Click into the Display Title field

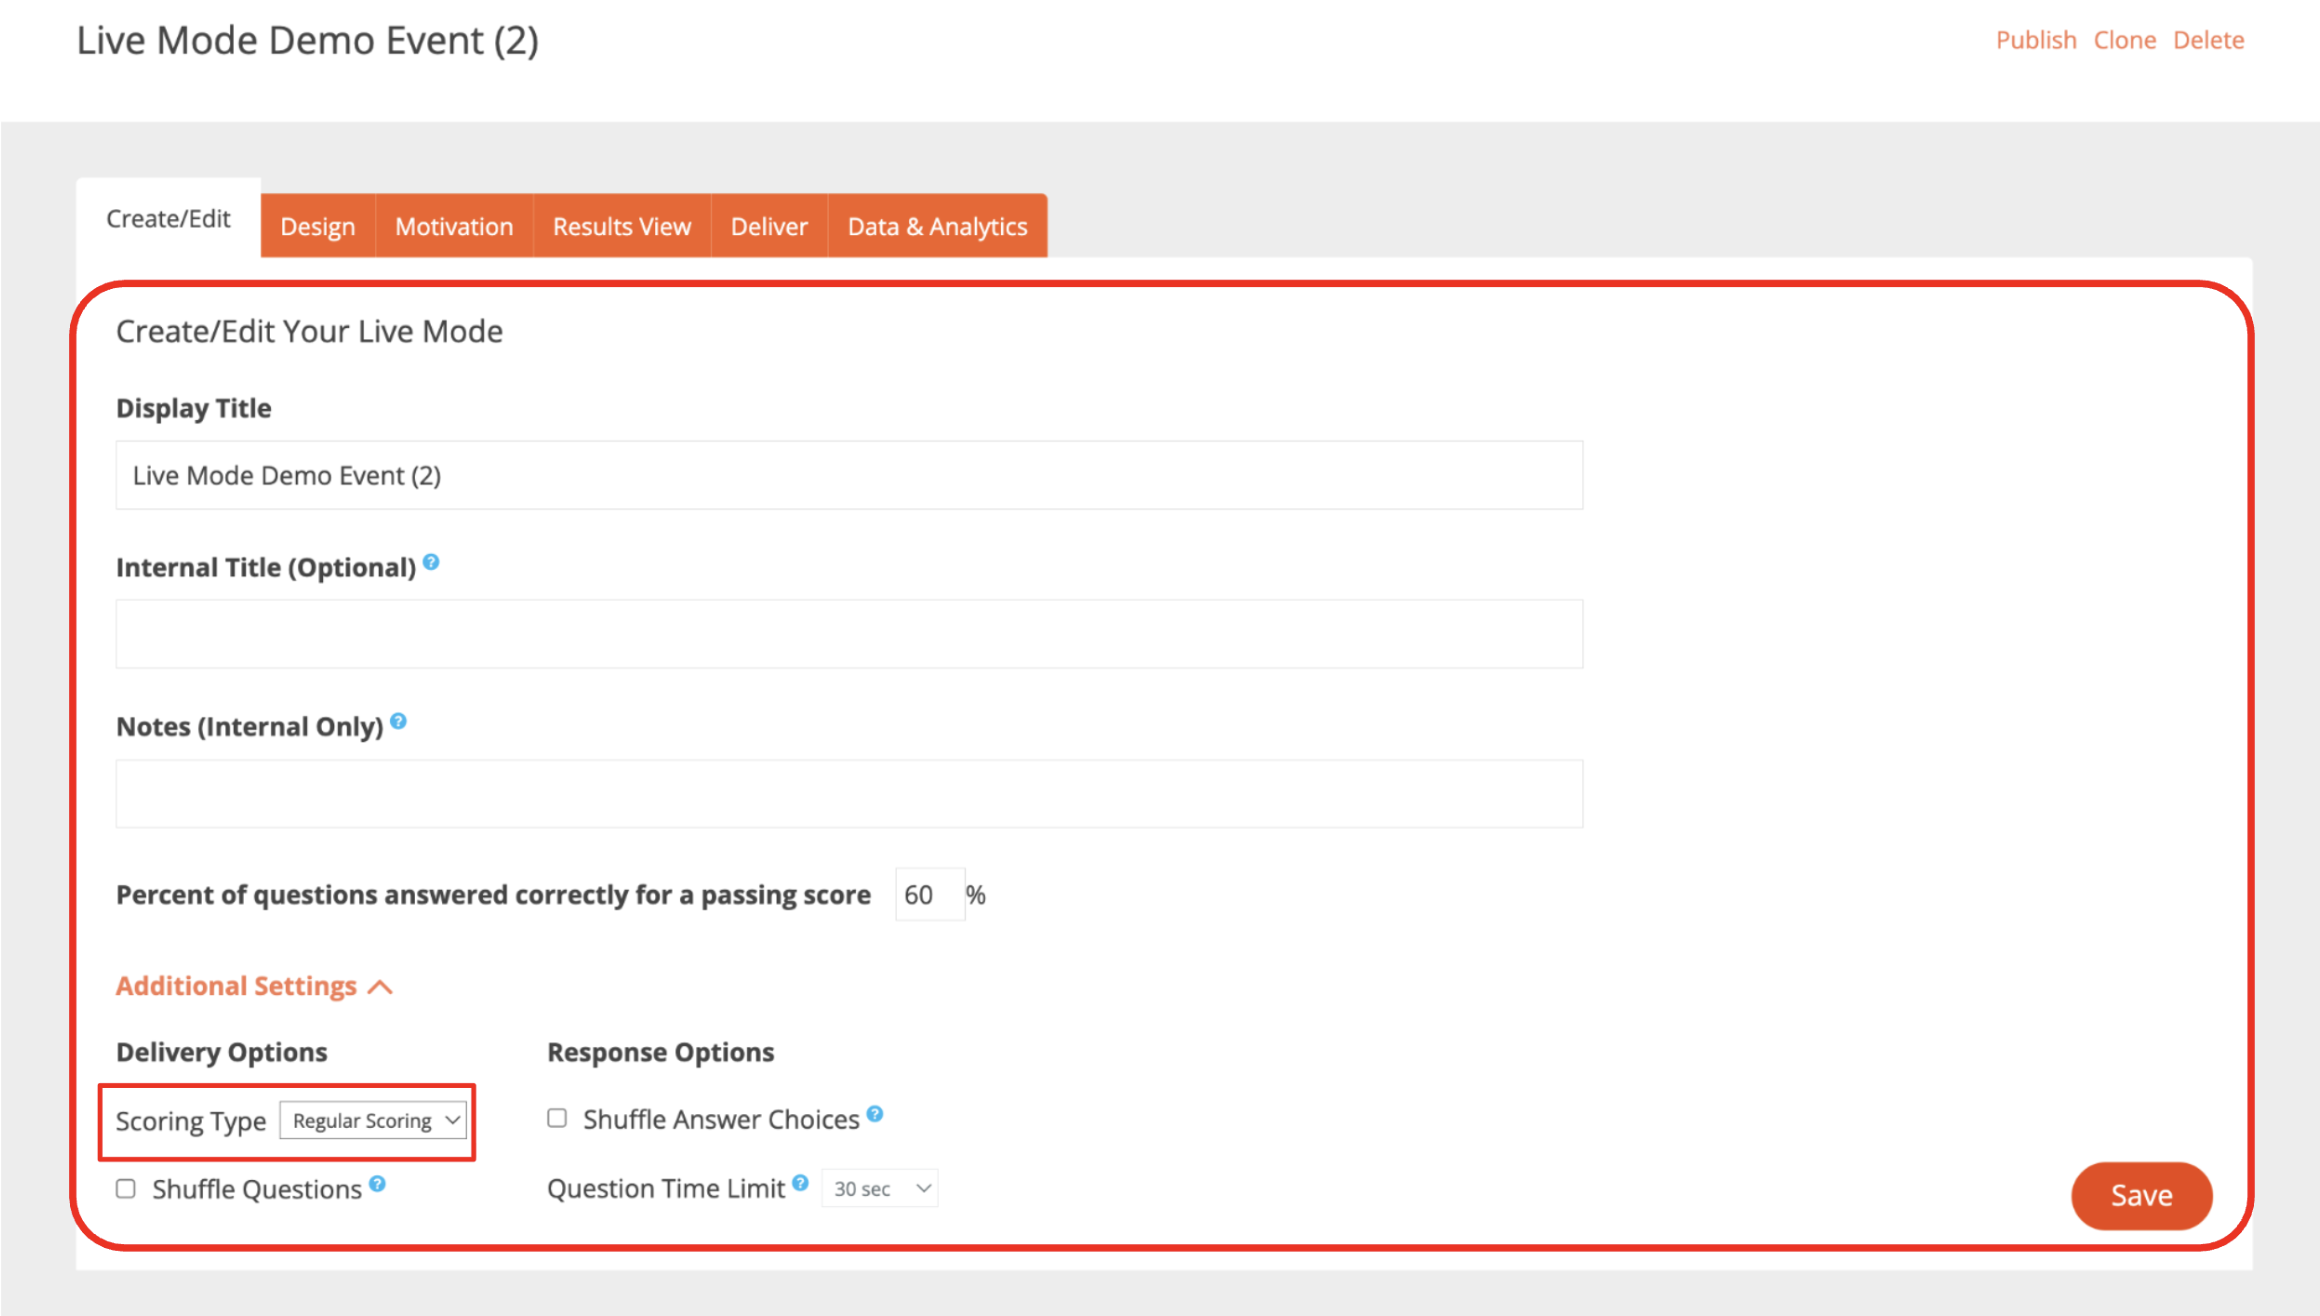848,475
